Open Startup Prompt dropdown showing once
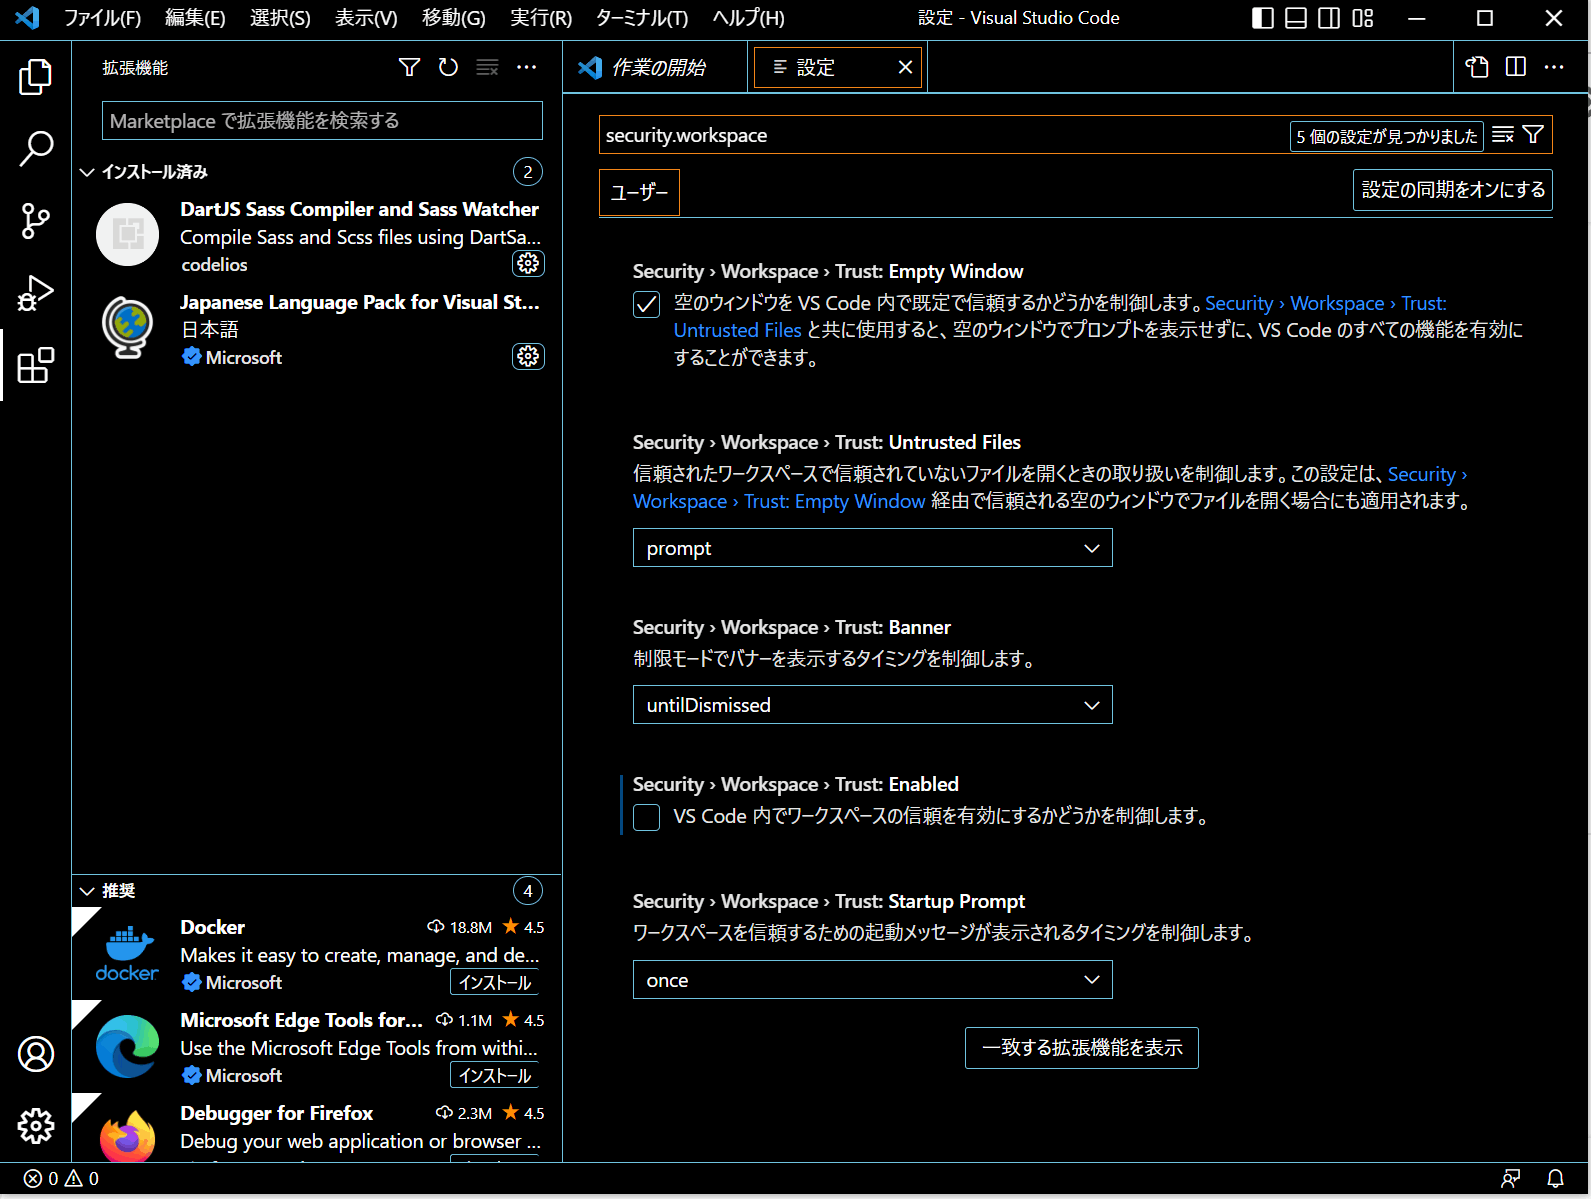The width and height of the screenshot is (1591, 1199). pyautogui.click(x=872, y=980)
